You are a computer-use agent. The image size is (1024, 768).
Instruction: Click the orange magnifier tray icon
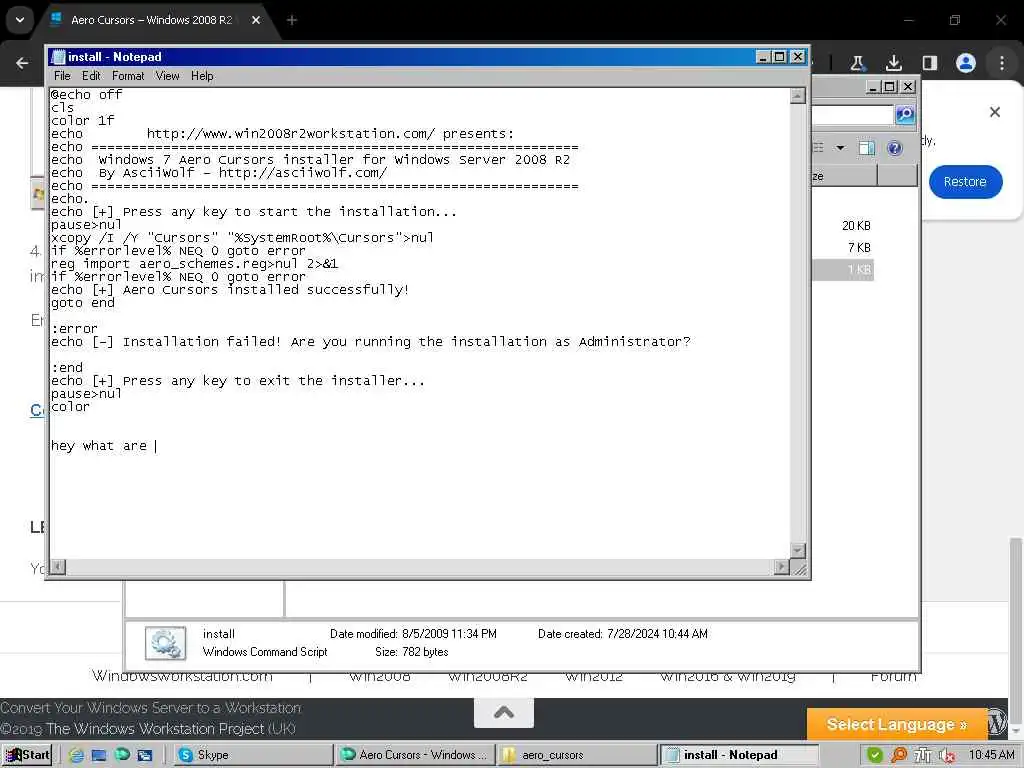click(x=899, y=755)
